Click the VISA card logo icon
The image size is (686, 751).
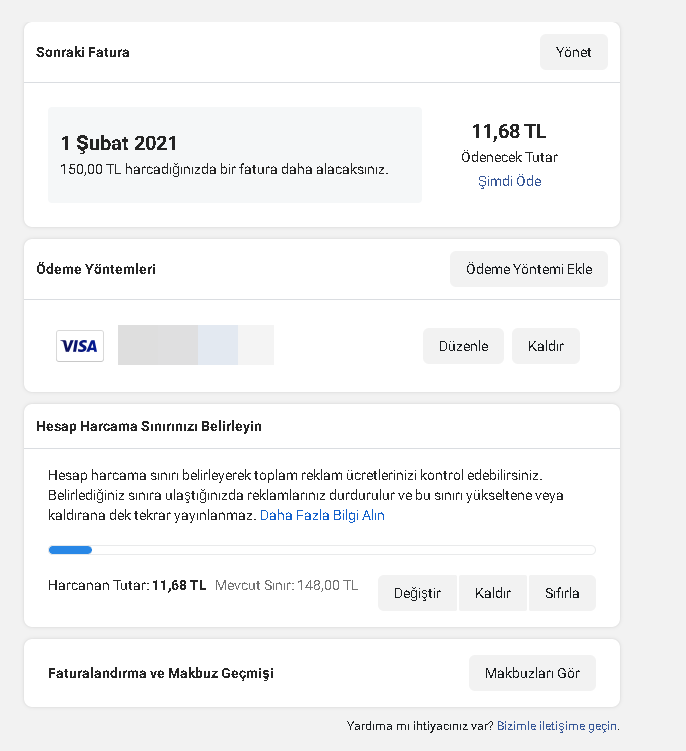[80, 346]
